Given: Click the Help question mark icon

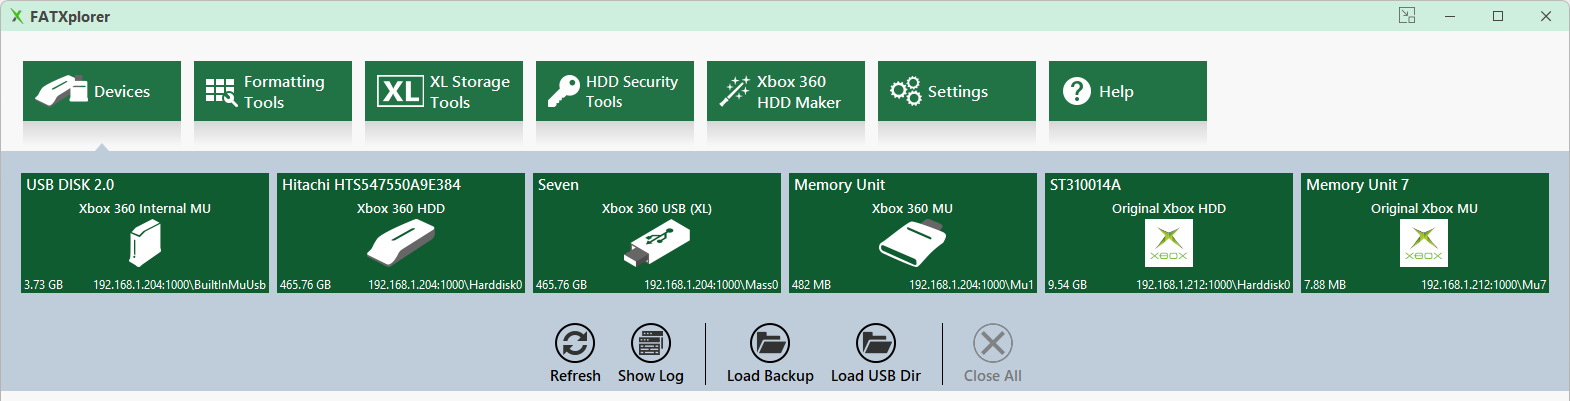Looking at the screenshot, I should click(1077, 91).
